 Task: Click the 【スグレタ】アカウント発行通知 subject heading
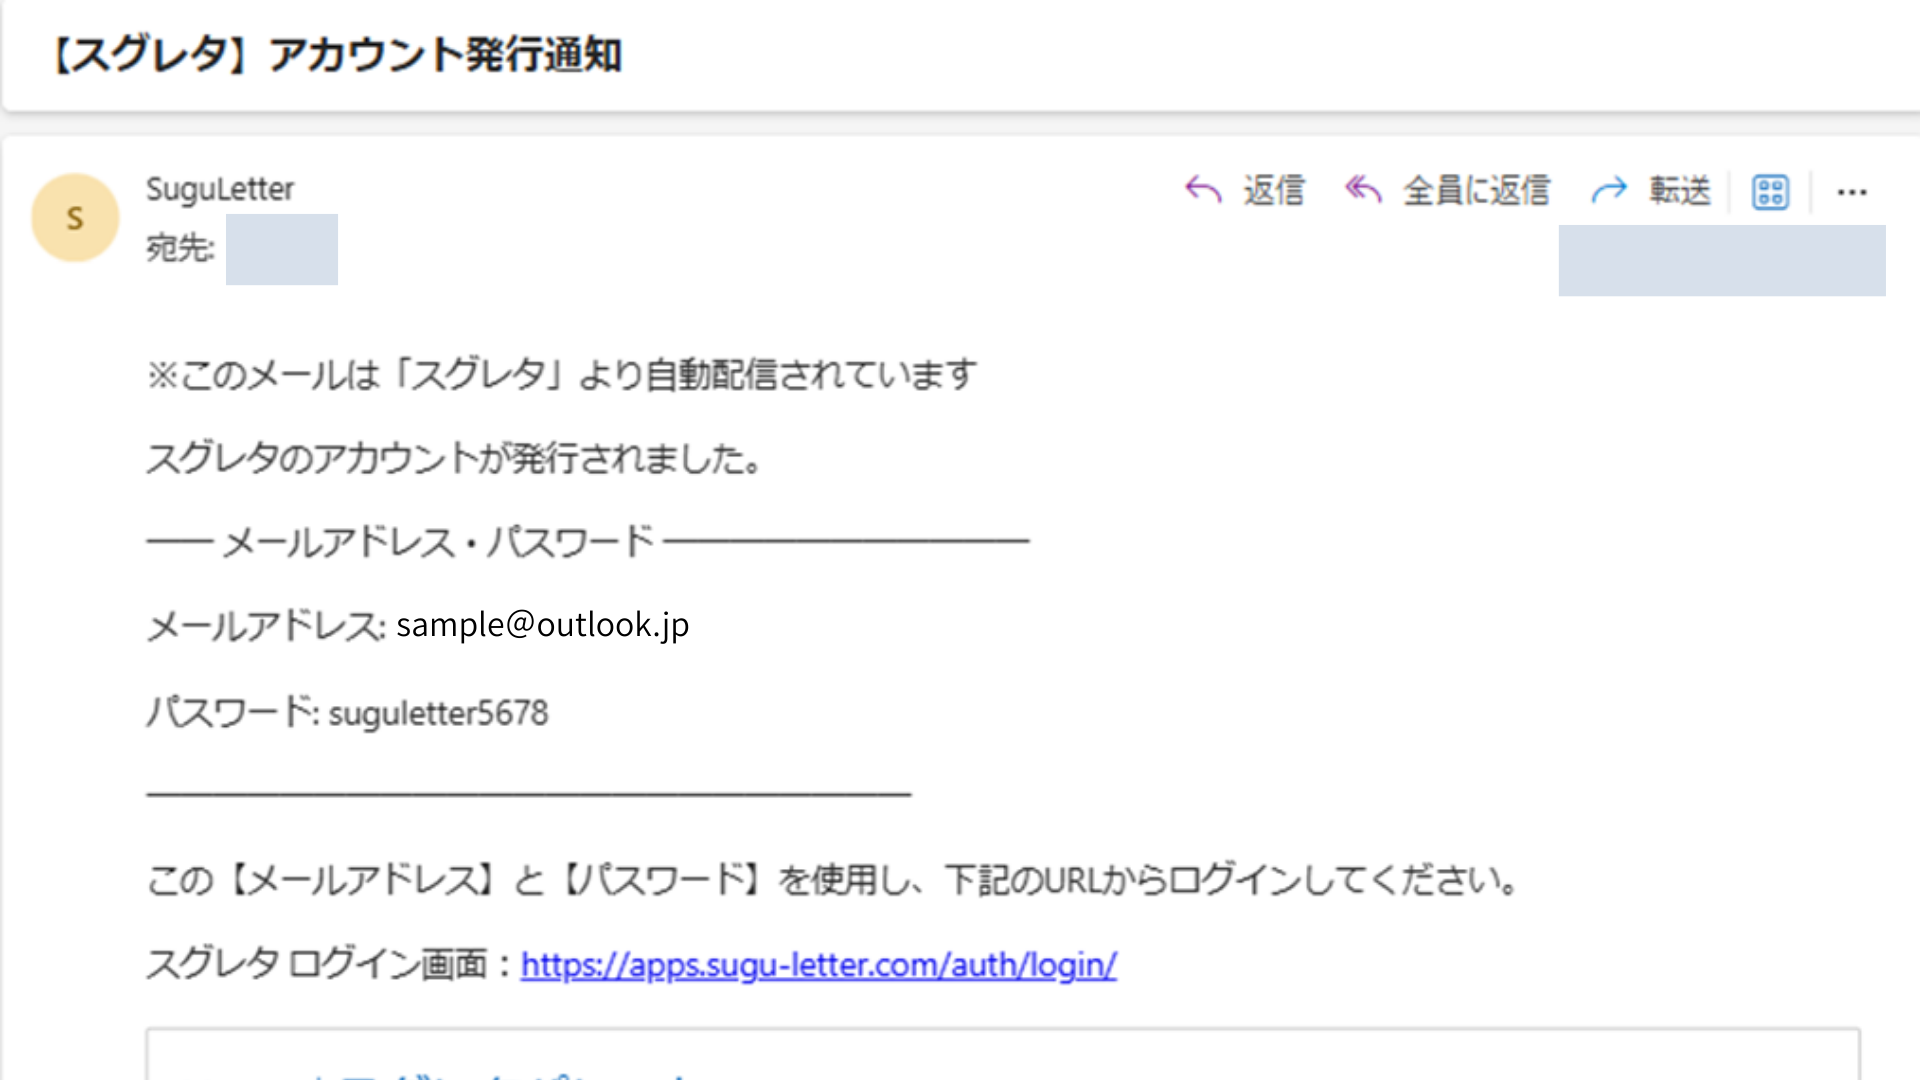[336, 55]
